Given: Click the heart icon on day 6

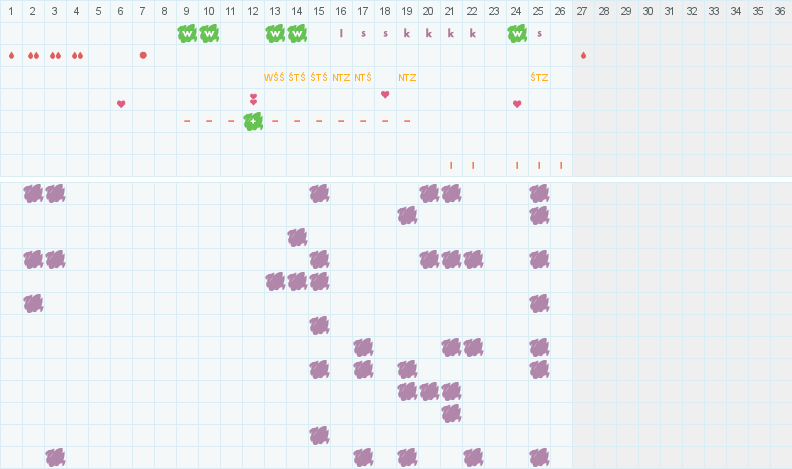Looking at the screenshot, I should (x=121, y=103).
